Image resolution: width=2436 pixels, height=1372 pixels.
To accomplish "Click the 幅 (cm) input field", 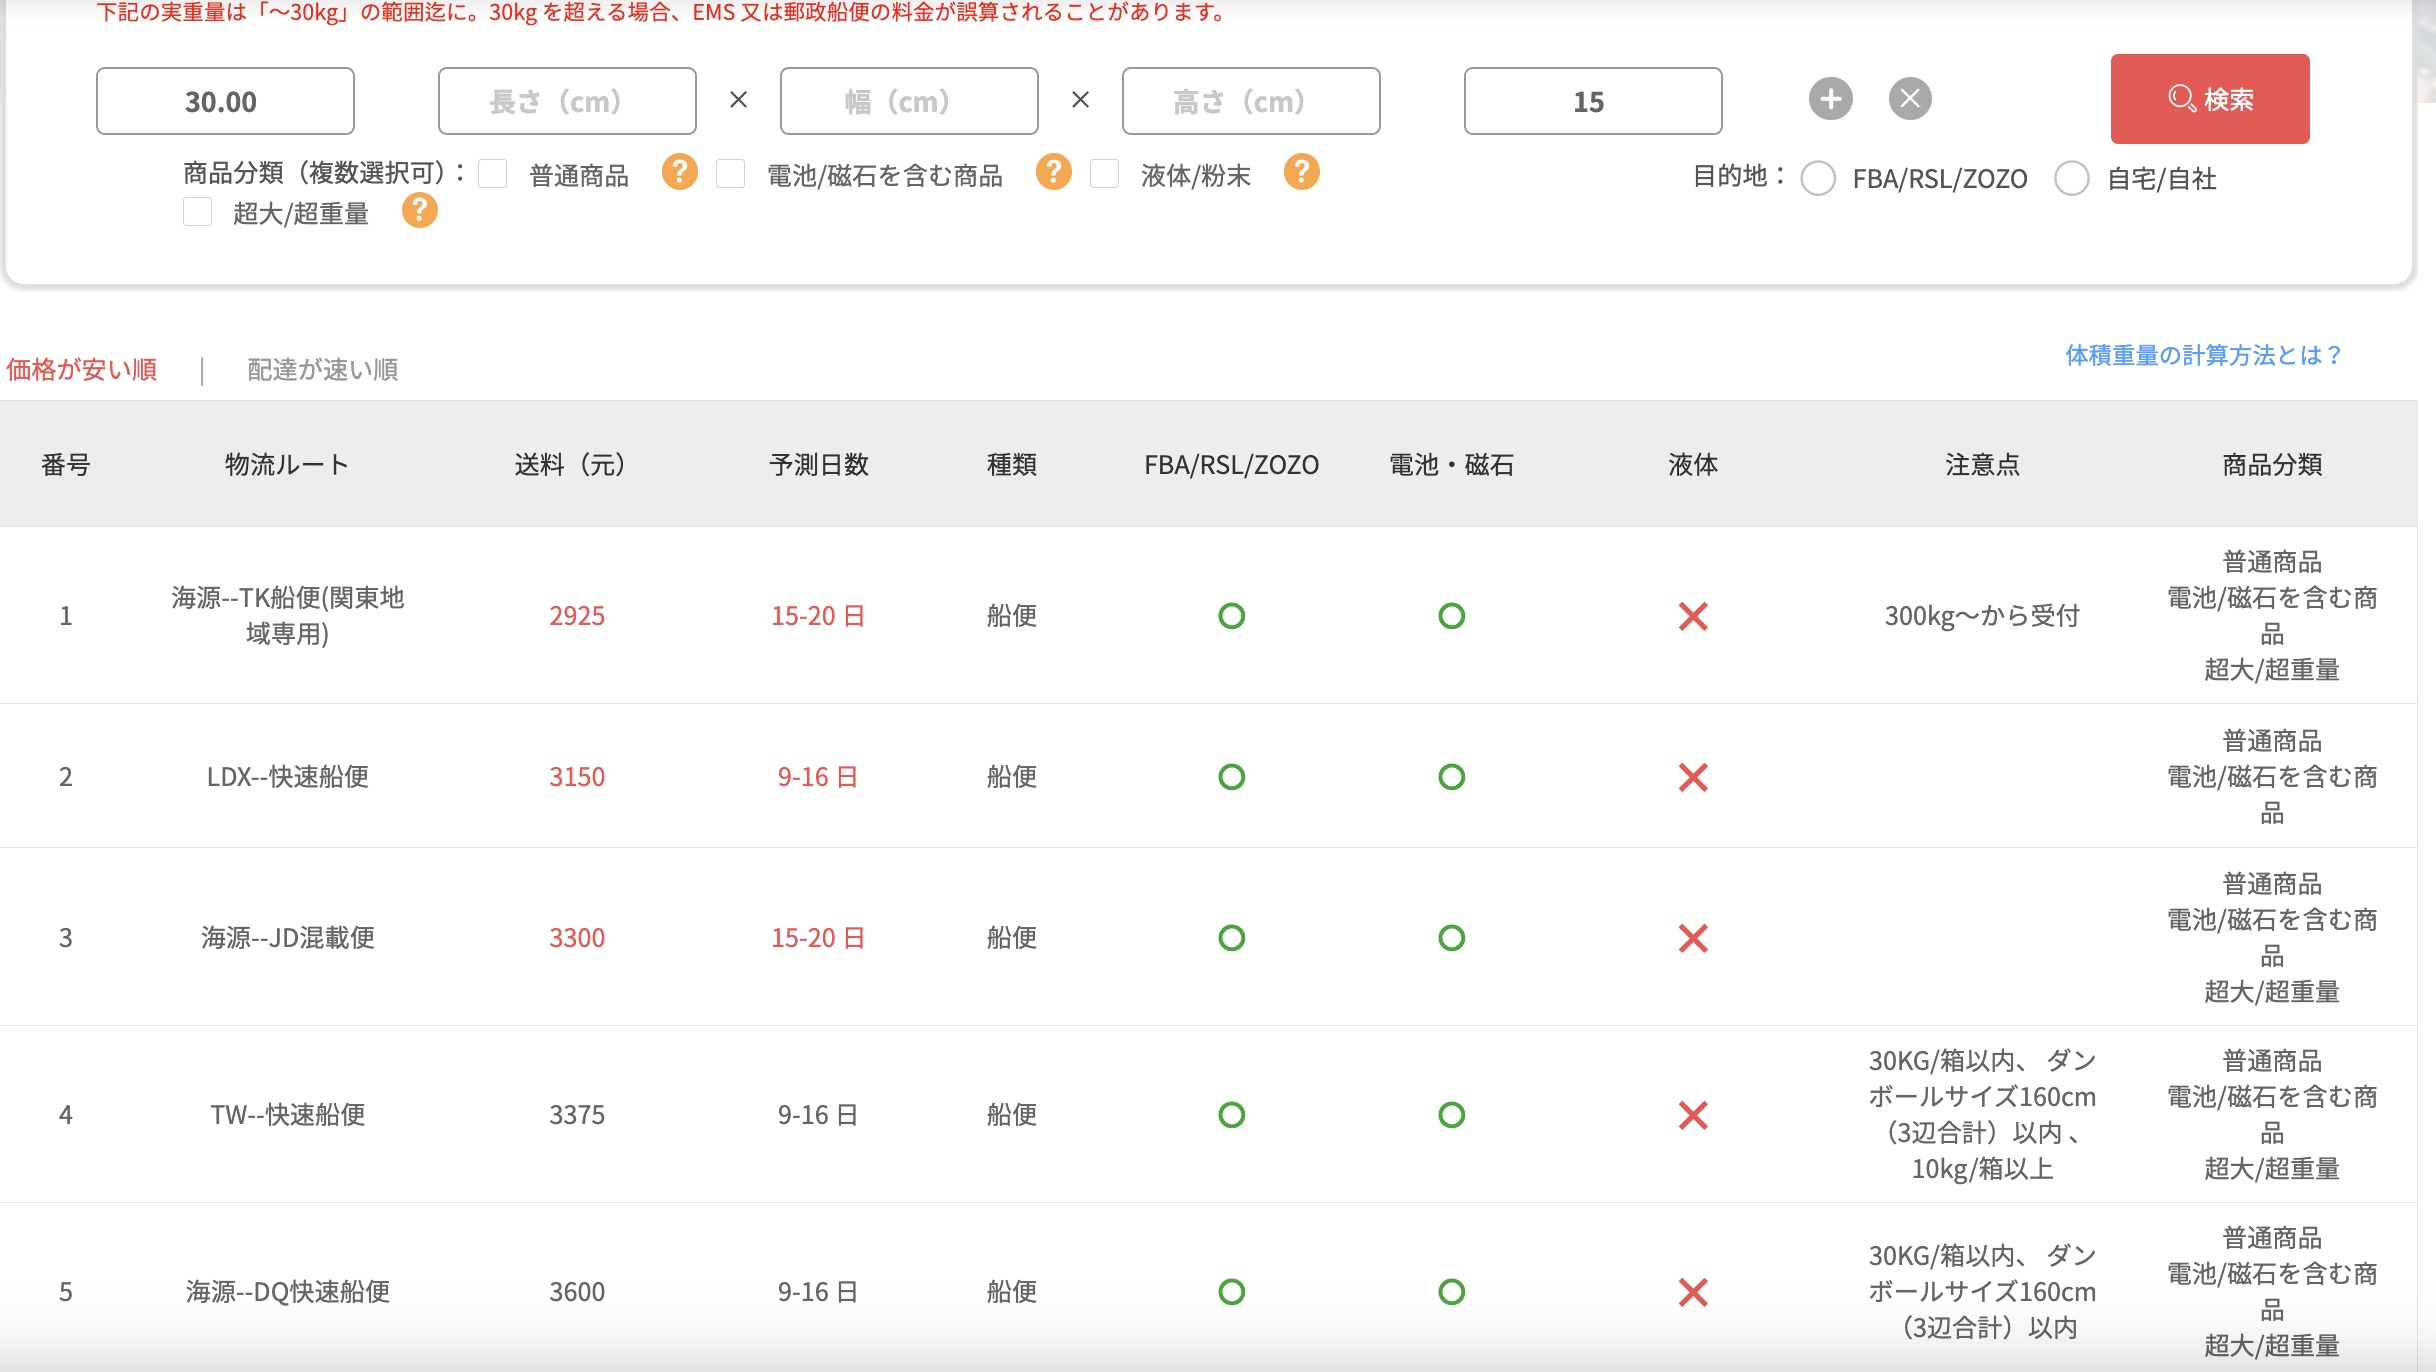I will tap(909, 101).
